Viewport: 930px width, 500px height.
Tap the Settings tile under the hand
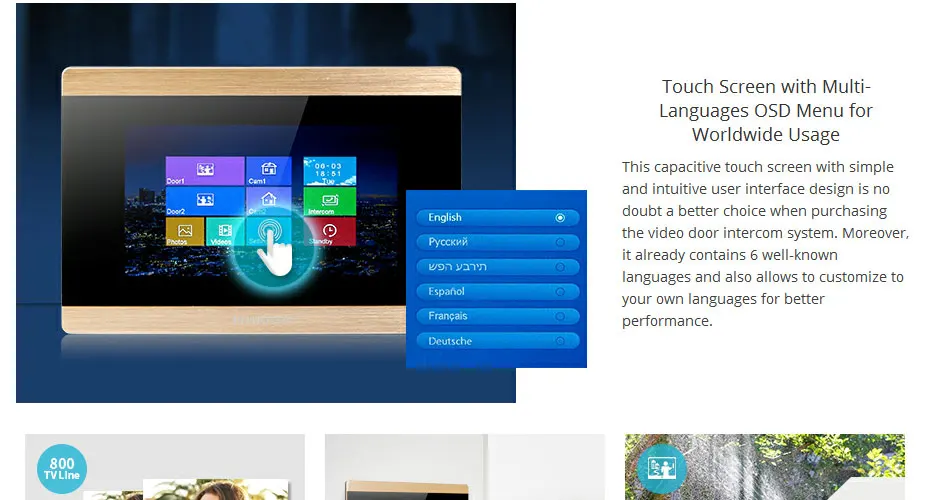[x=269, y=231]
